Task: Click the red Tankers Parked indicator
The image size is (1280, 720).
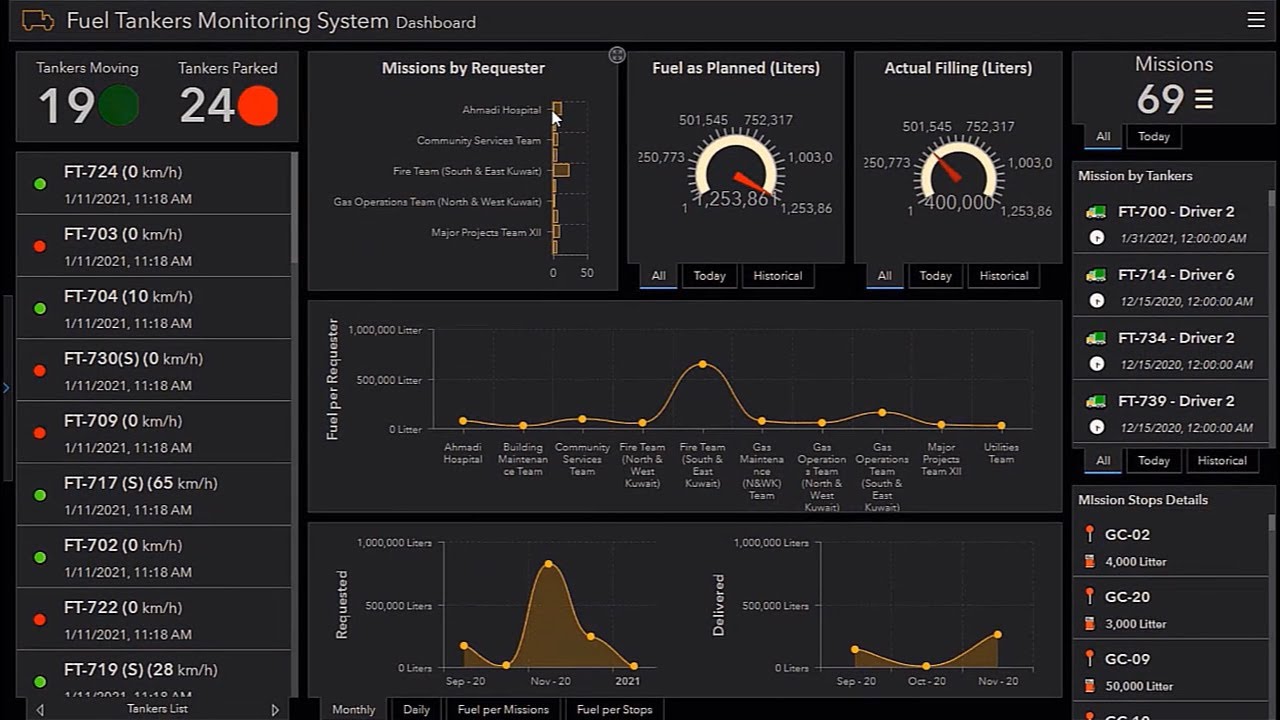Action: [258, 106]
